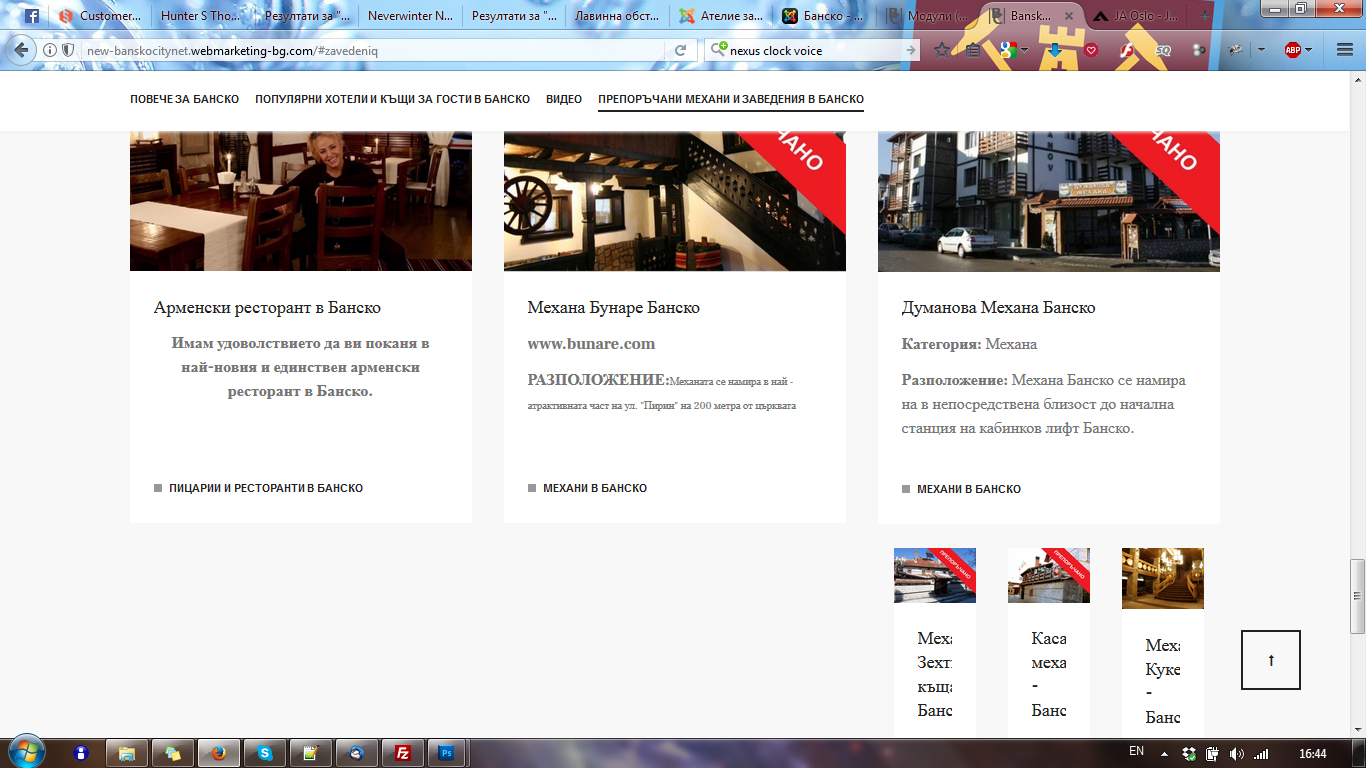Open ПИЦАРИИ И РЕСТОРАНТИ В БАНСКО category
Viewport: 1366px width, 768px height.
coord(266,488)
